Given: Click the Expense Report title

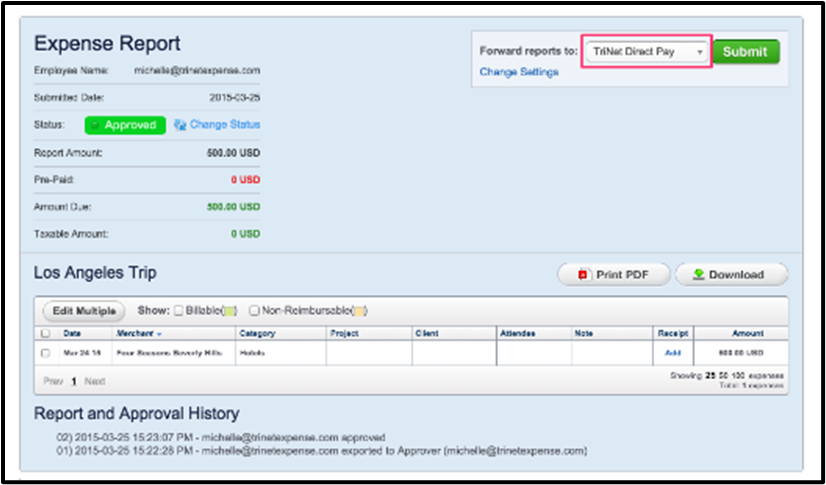Looking at the screenshot, I should coord(107,44).
